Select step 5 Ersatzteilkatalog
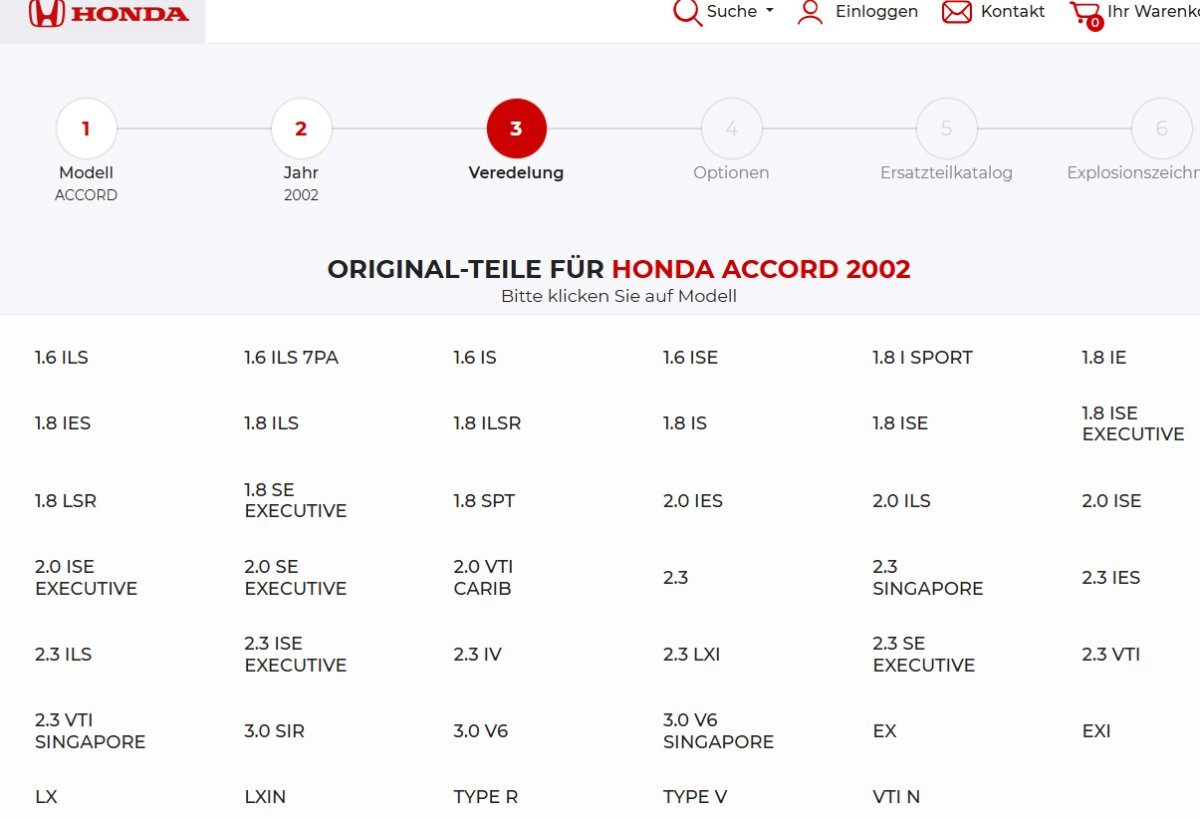The image size is (1200, 821). (x=946, y=128)
